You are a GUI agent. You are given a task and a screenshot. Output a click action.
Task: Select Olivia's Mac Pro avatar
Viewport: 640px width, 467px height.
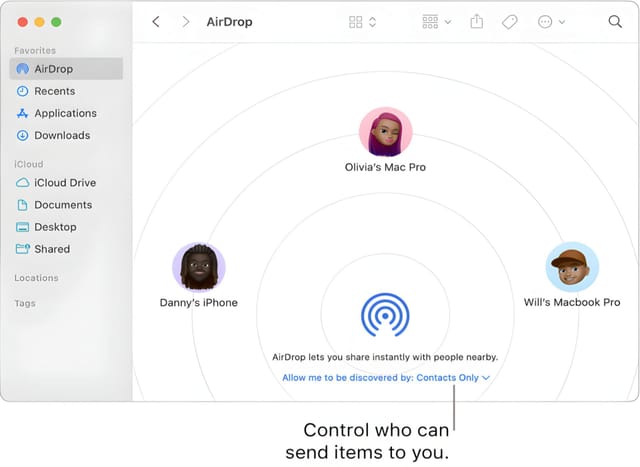tap(385, 132)
